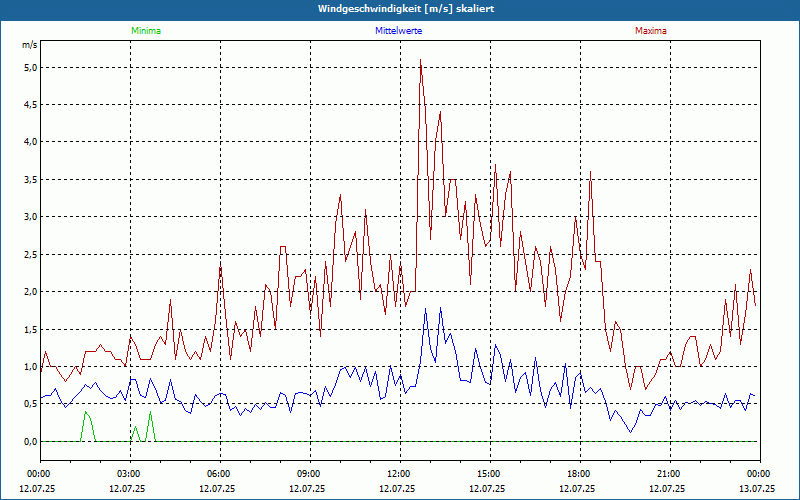Click the 4,0 y-axis value
Viewport: 800px width, 500px height.
click(31, 142)
